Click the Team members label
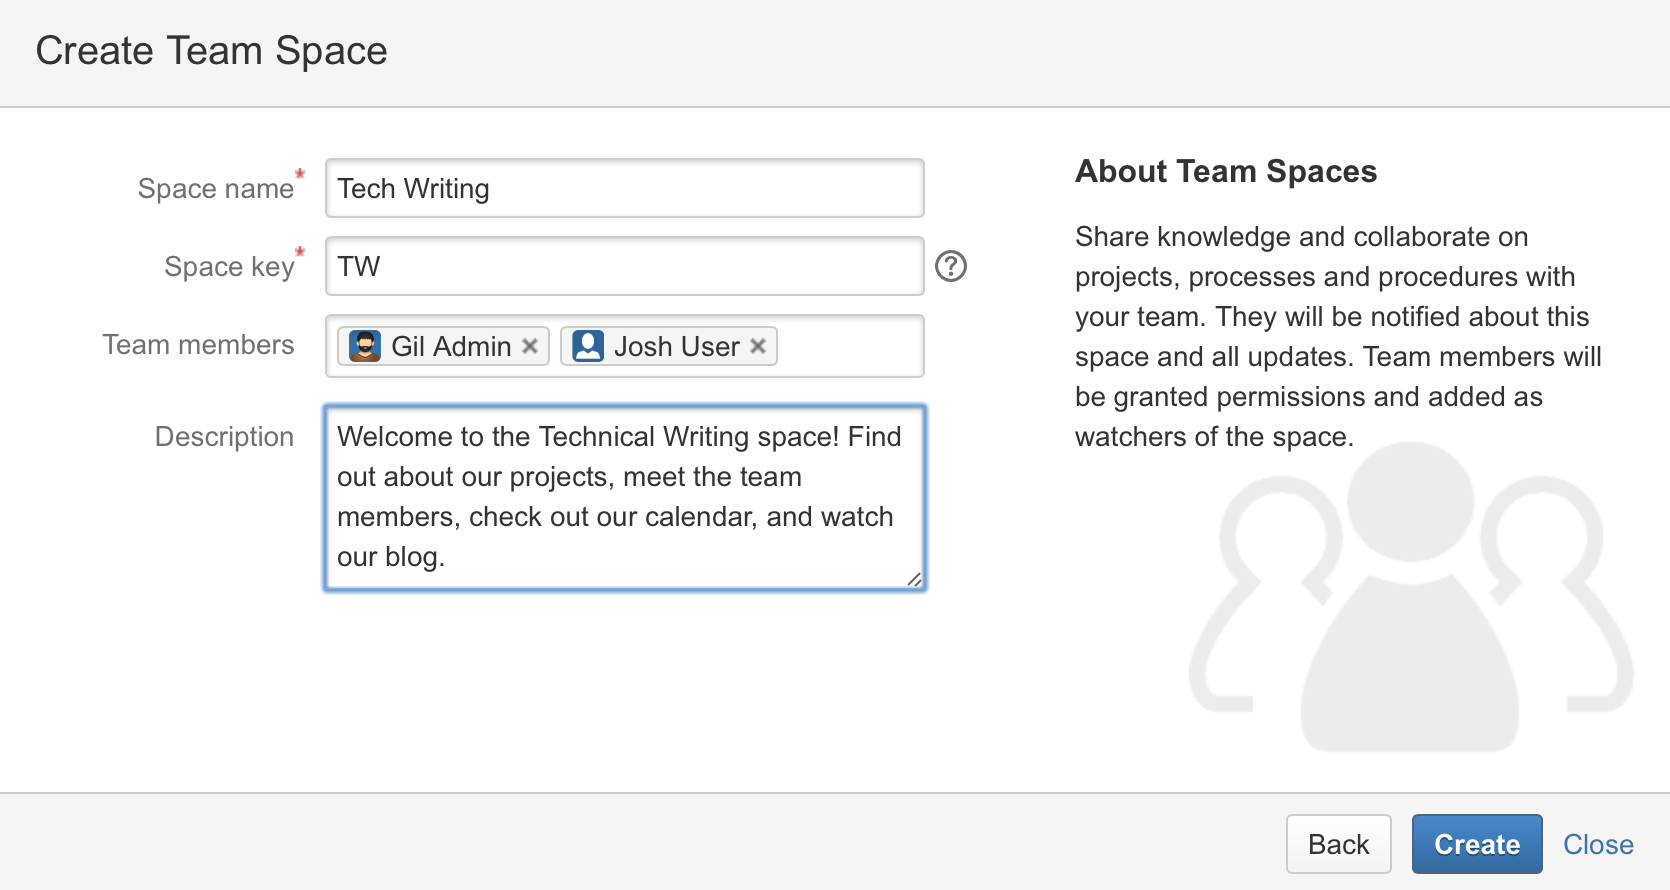The image size is (1670, 890). pyautogui.click(x=198, y=345)
